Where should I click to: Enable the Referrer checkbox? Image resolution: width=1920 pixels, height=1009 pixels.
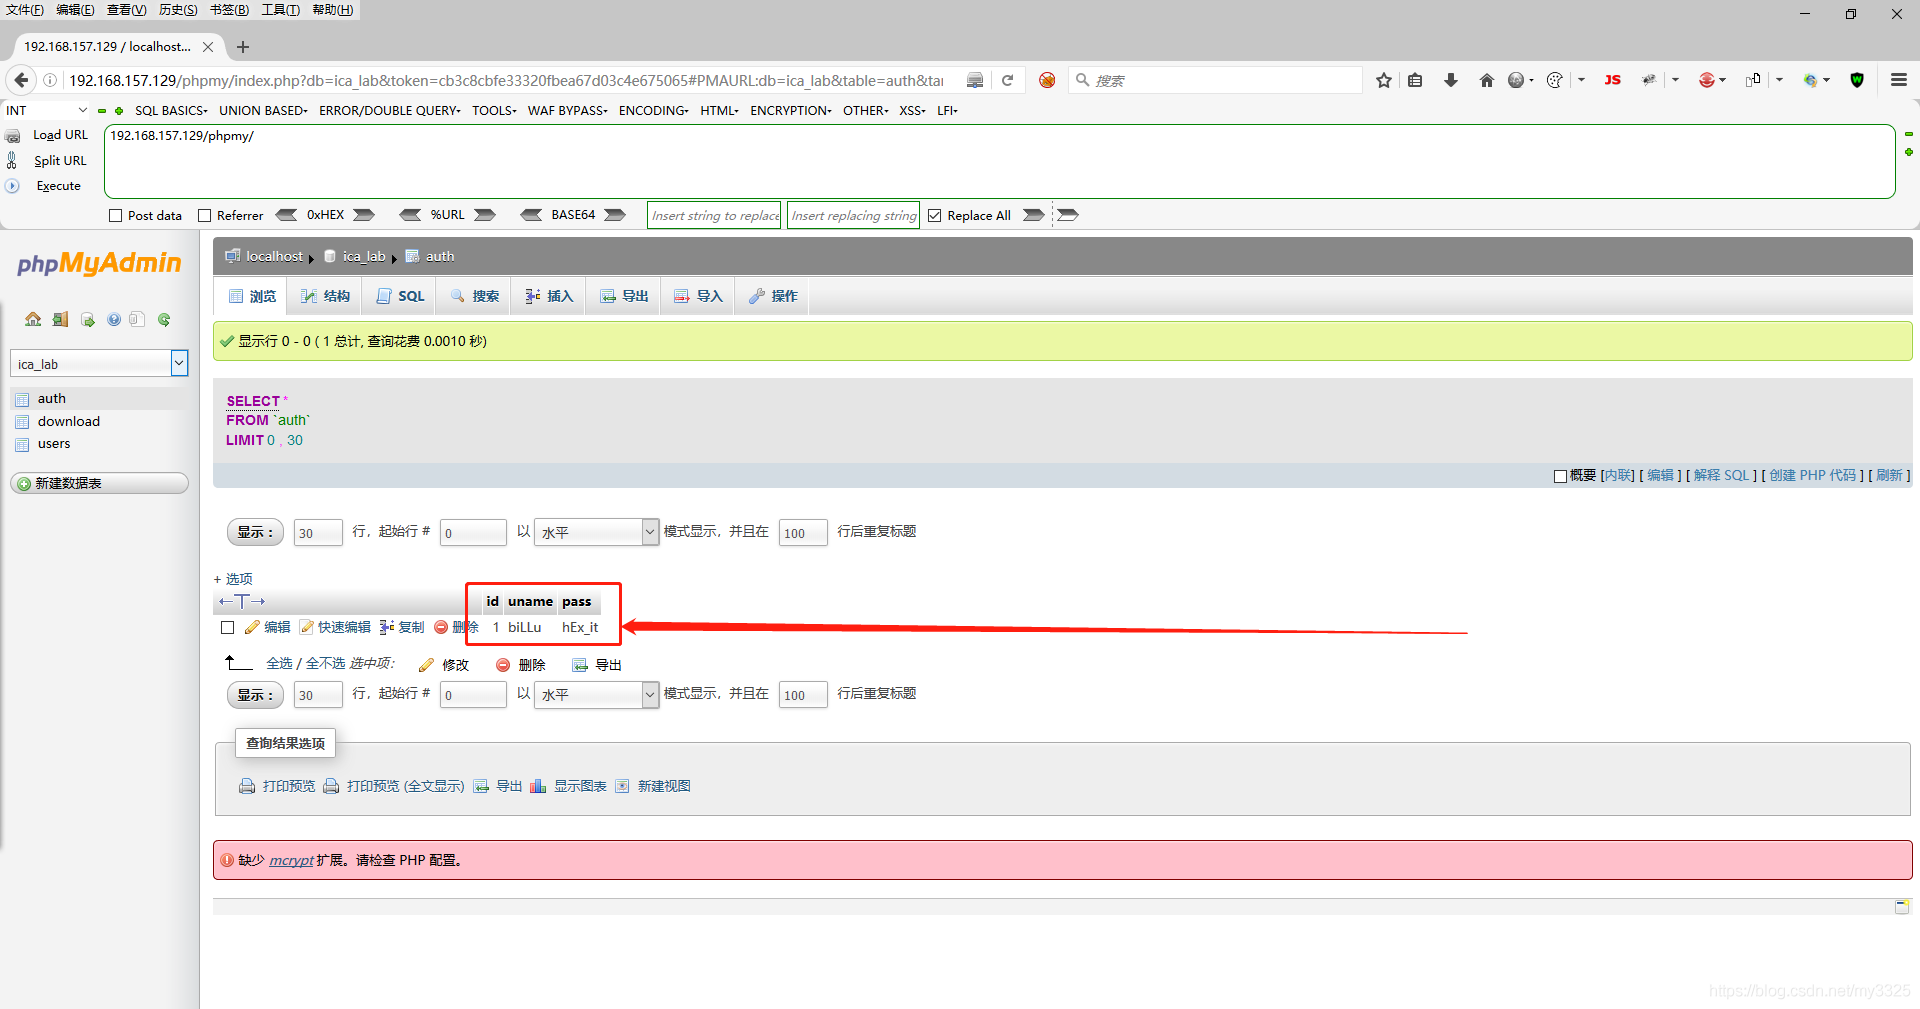click(x=205, y=215)
